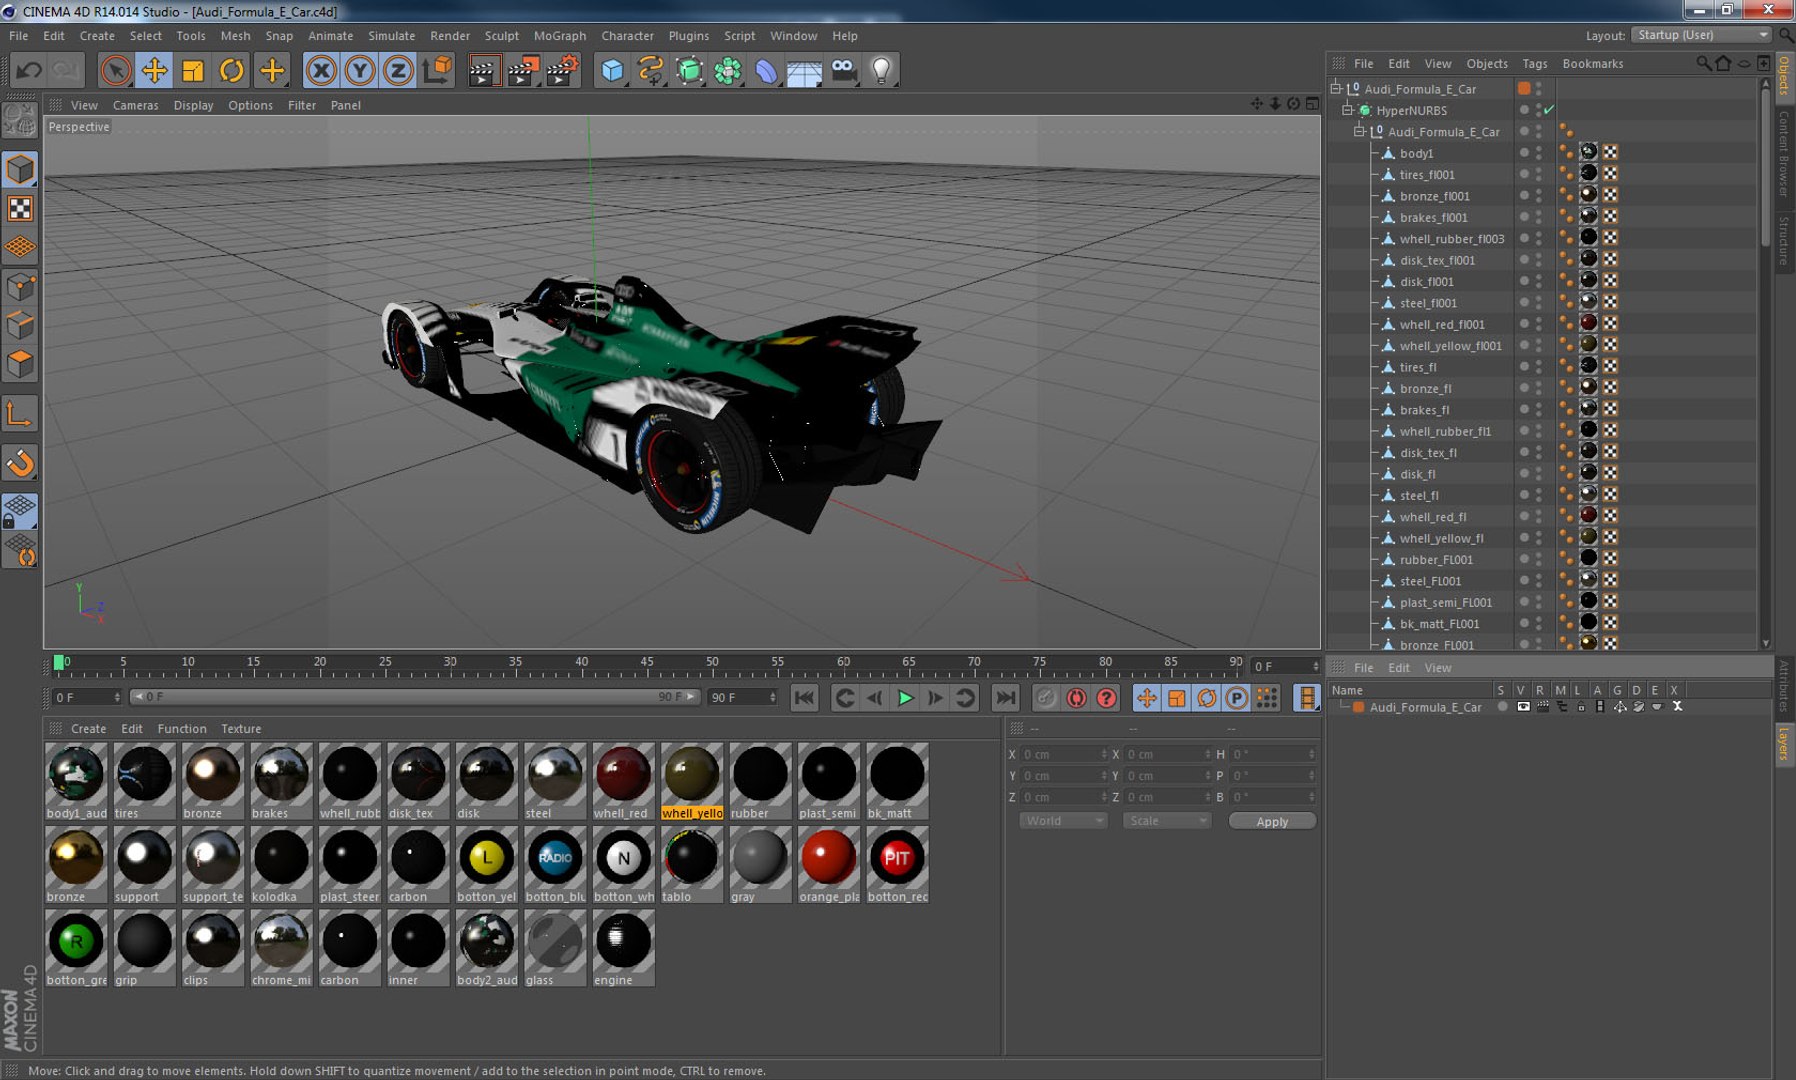Add a light object
The height and width of the screenshot is (1080, 1796).
882,70
